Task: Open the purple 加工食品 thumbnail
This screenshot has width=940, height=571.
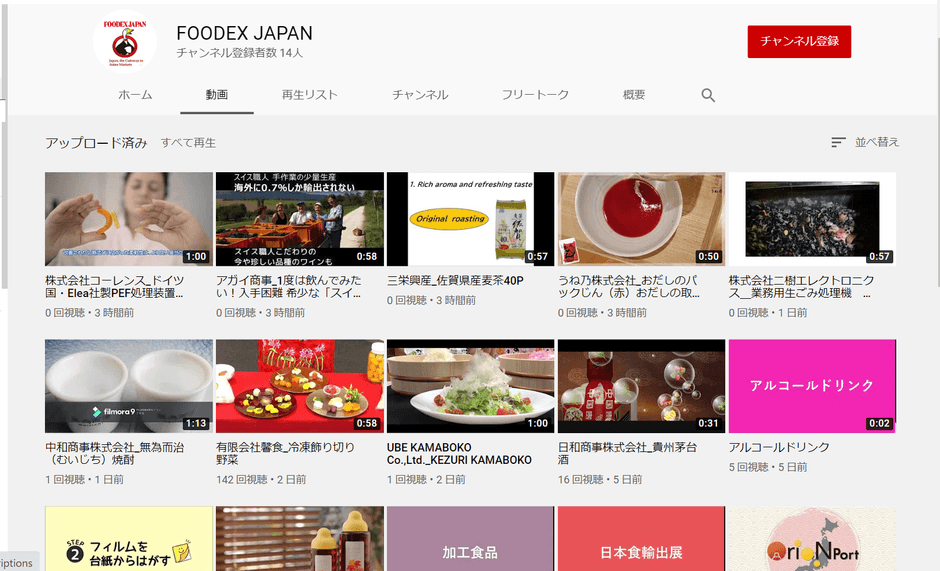Action: tap(471, 539)
